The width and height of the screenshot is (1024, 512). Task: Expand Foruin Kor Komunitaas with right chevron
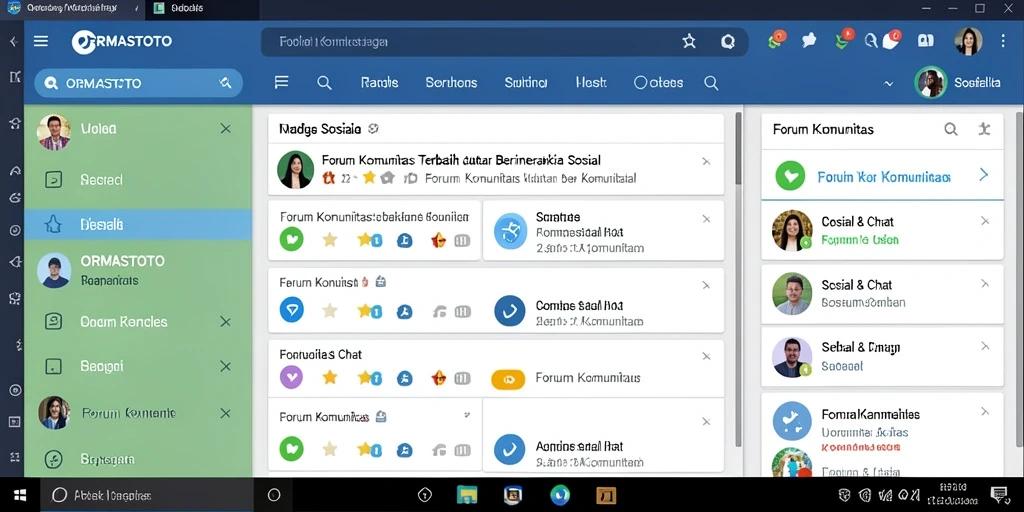(984, 174)
